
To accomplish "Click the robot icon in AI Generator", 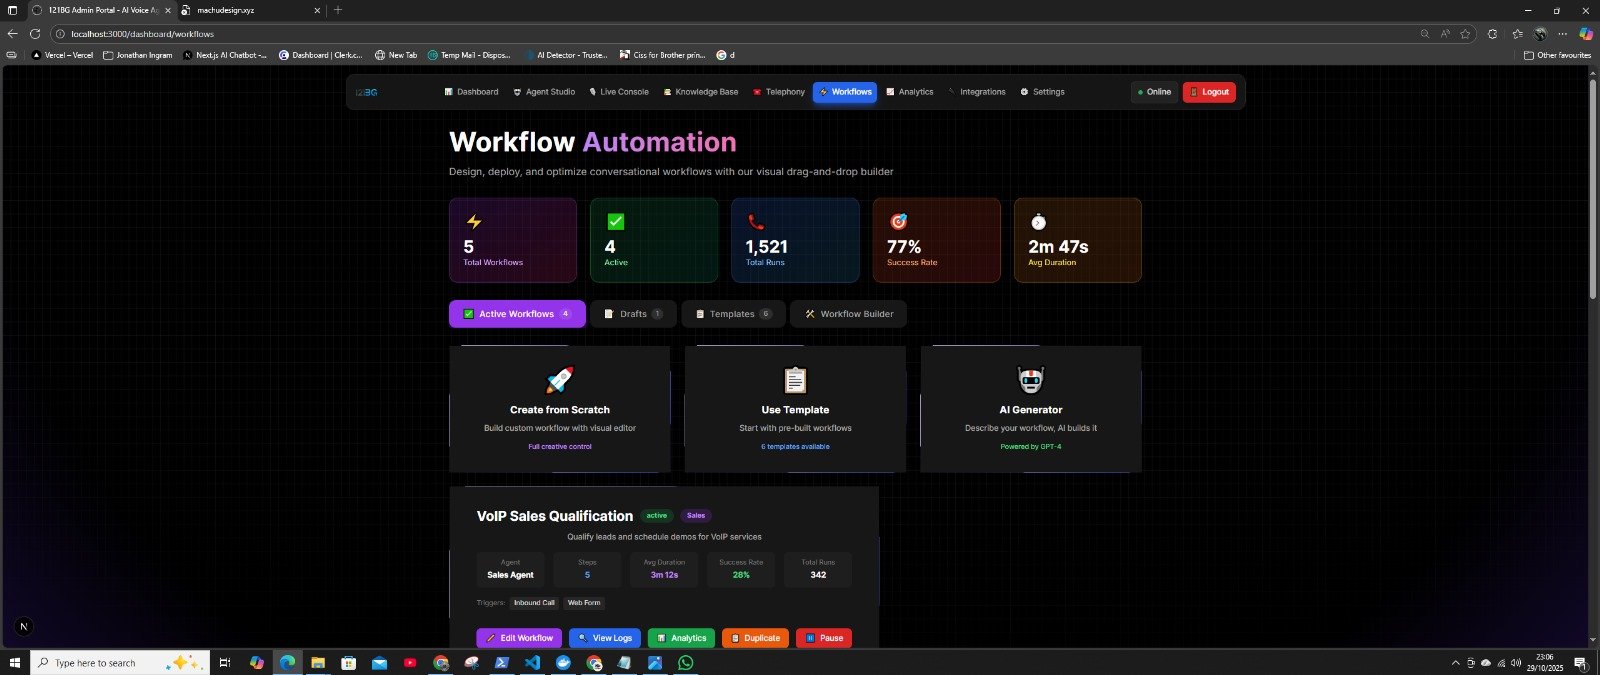I will [1031, 380].
